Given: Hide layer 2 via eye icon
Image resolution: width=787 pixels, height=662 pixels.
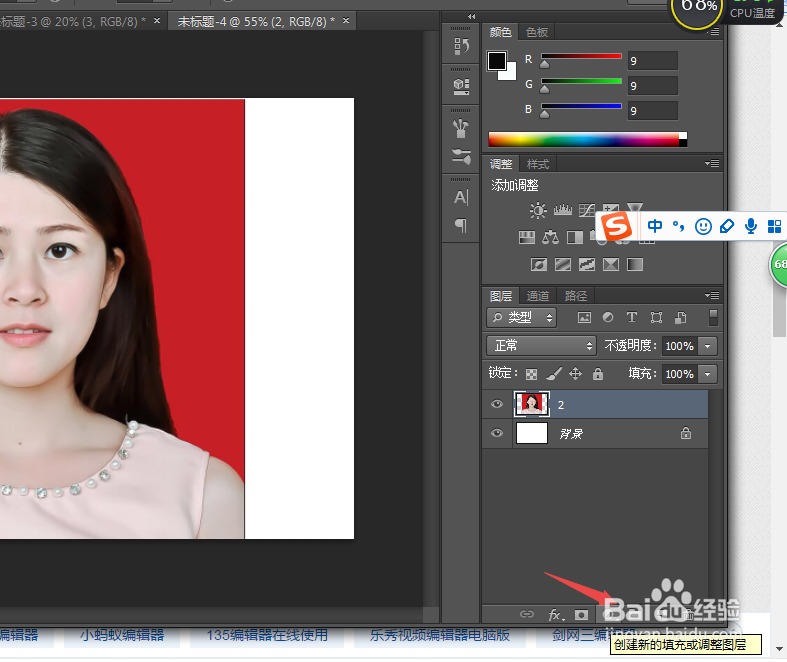Looking at the screenshot, I should click(497, 404).
